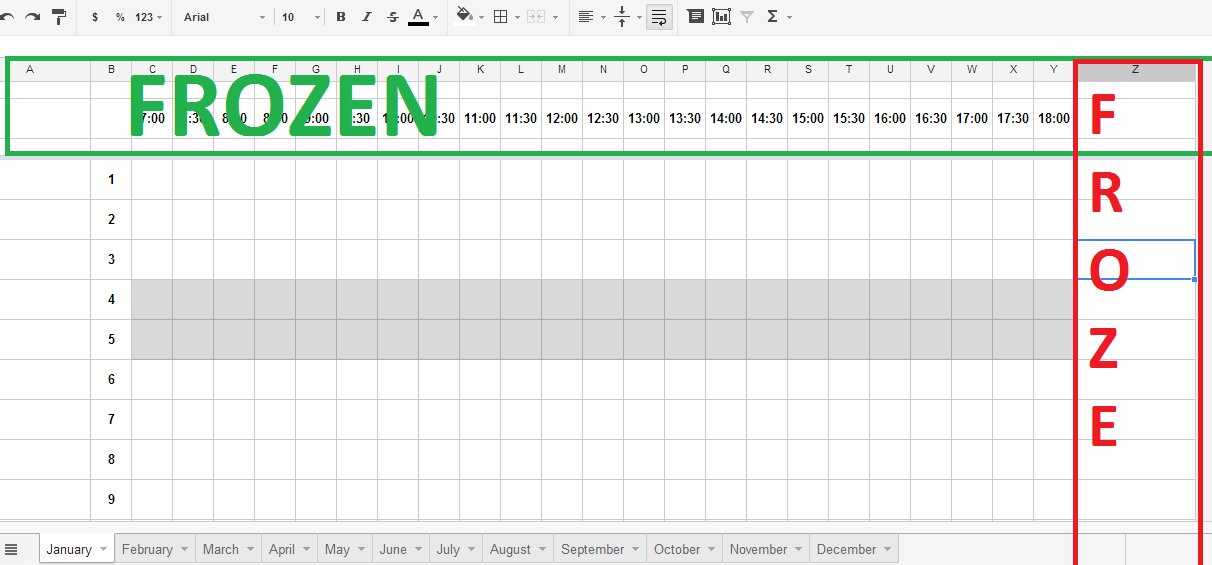
Task: Open the fill color paint bucket
Action: [x=464, y=17]
